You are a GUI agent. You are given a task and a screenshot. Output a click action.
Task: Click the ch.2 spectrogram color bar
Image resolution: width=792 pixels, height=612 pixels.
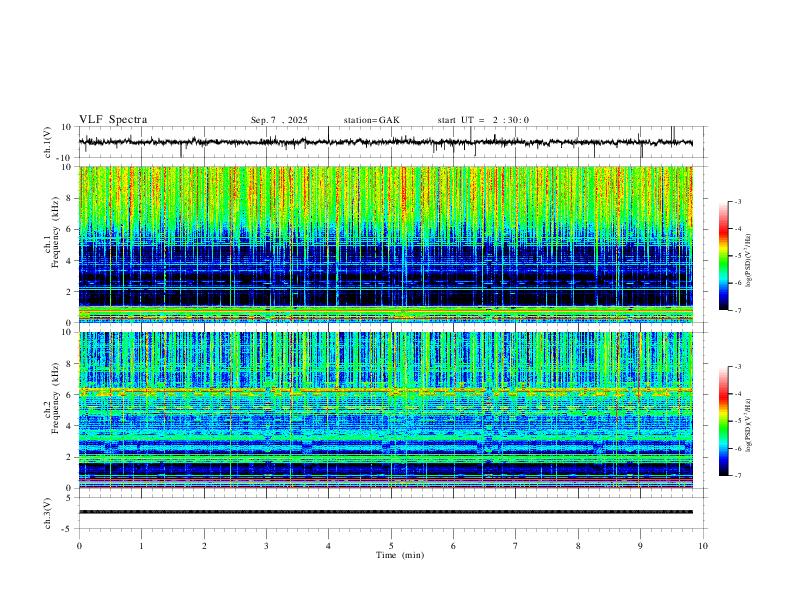click(x=723, y=421)
